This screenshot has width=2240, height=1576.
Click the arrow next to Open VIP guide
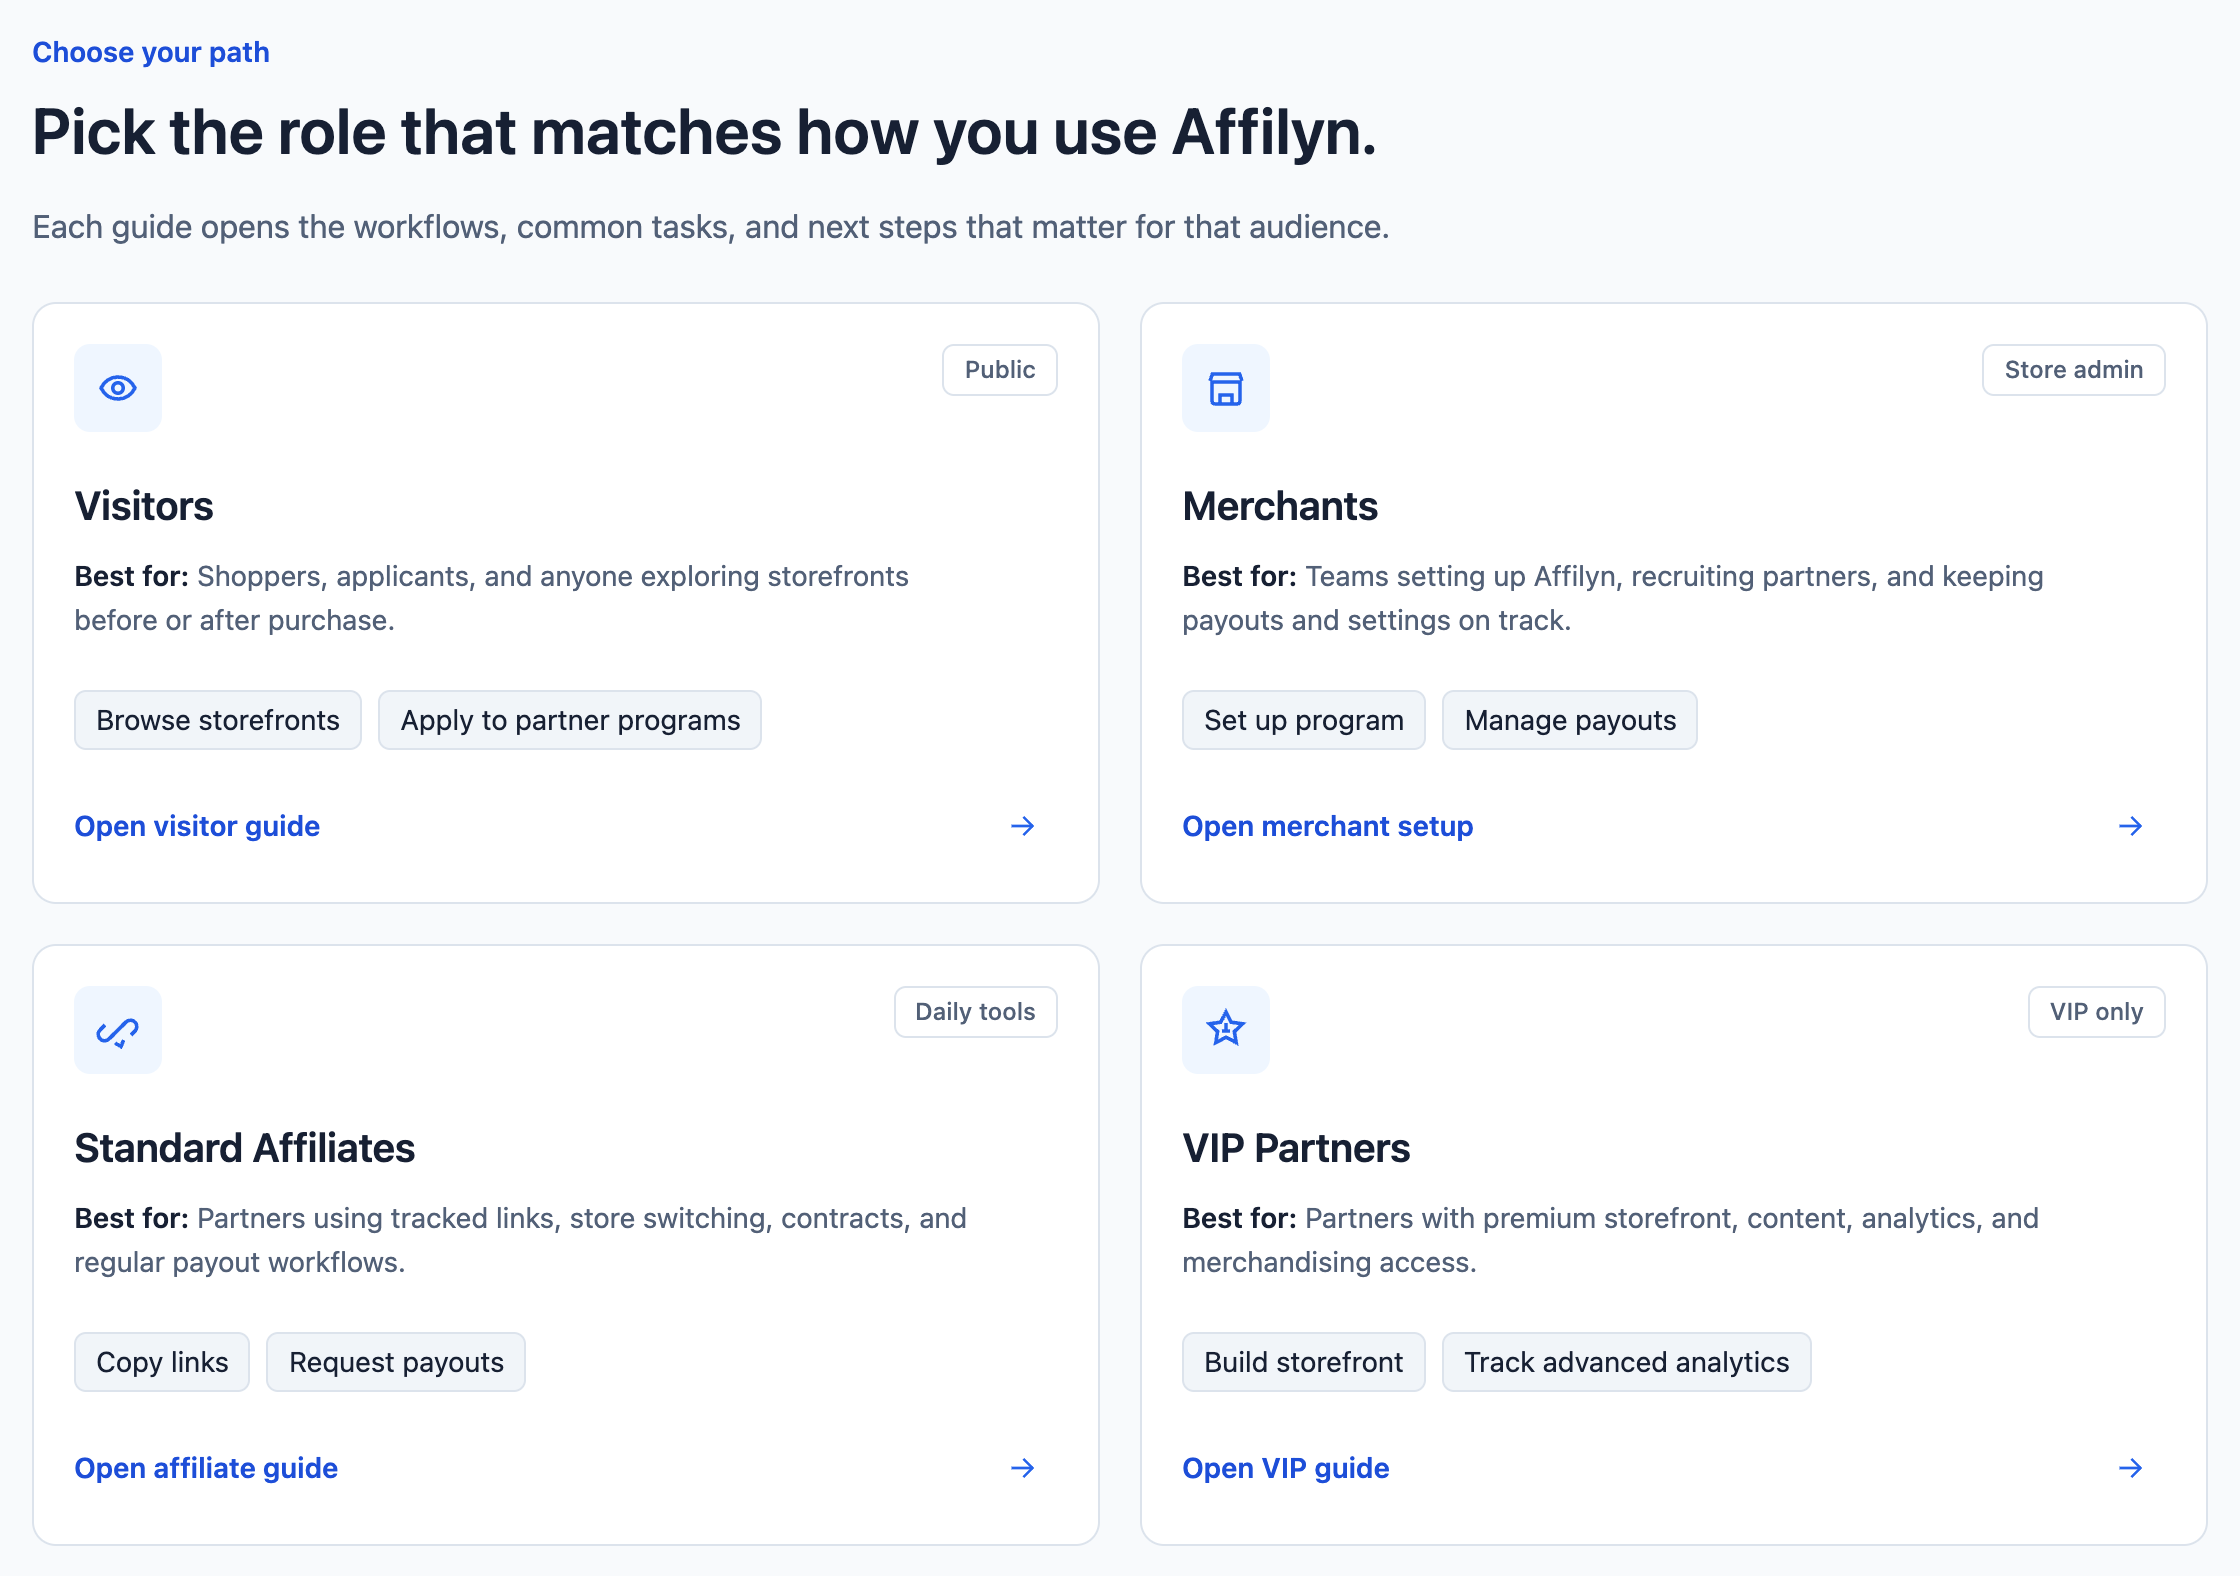pos(2131,1468)
